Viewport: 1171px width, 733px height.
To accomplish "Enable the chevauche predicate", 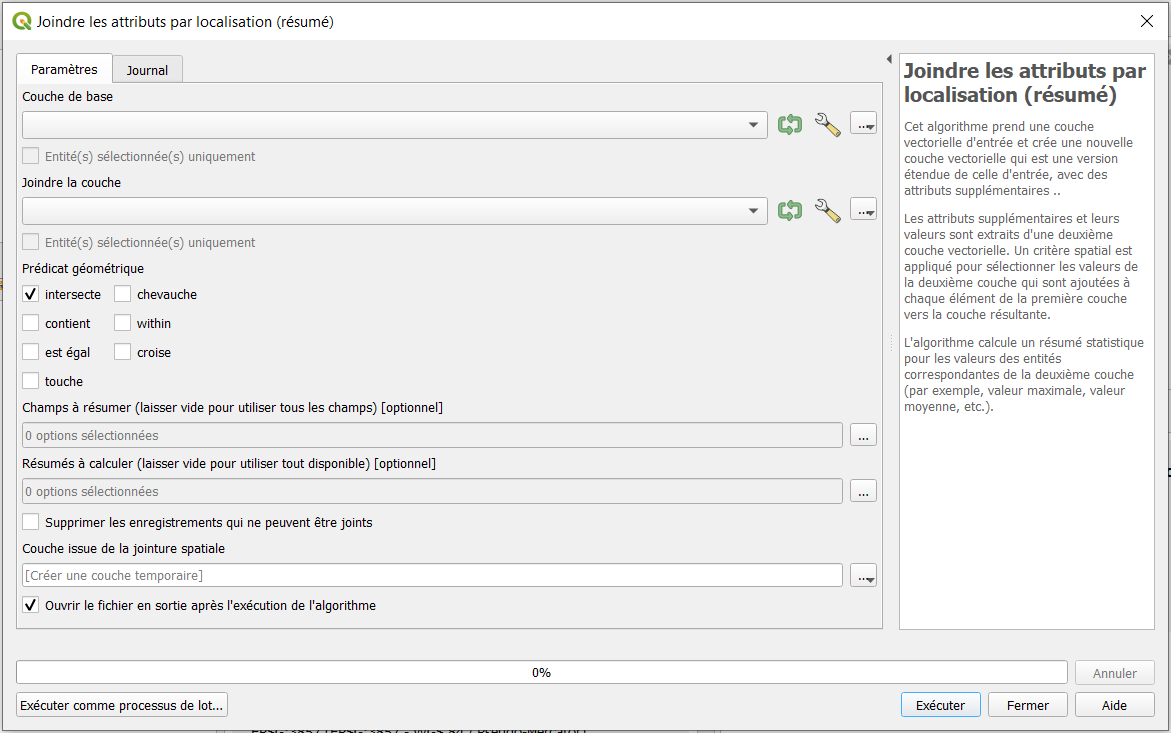I will (x=122, y=294).
